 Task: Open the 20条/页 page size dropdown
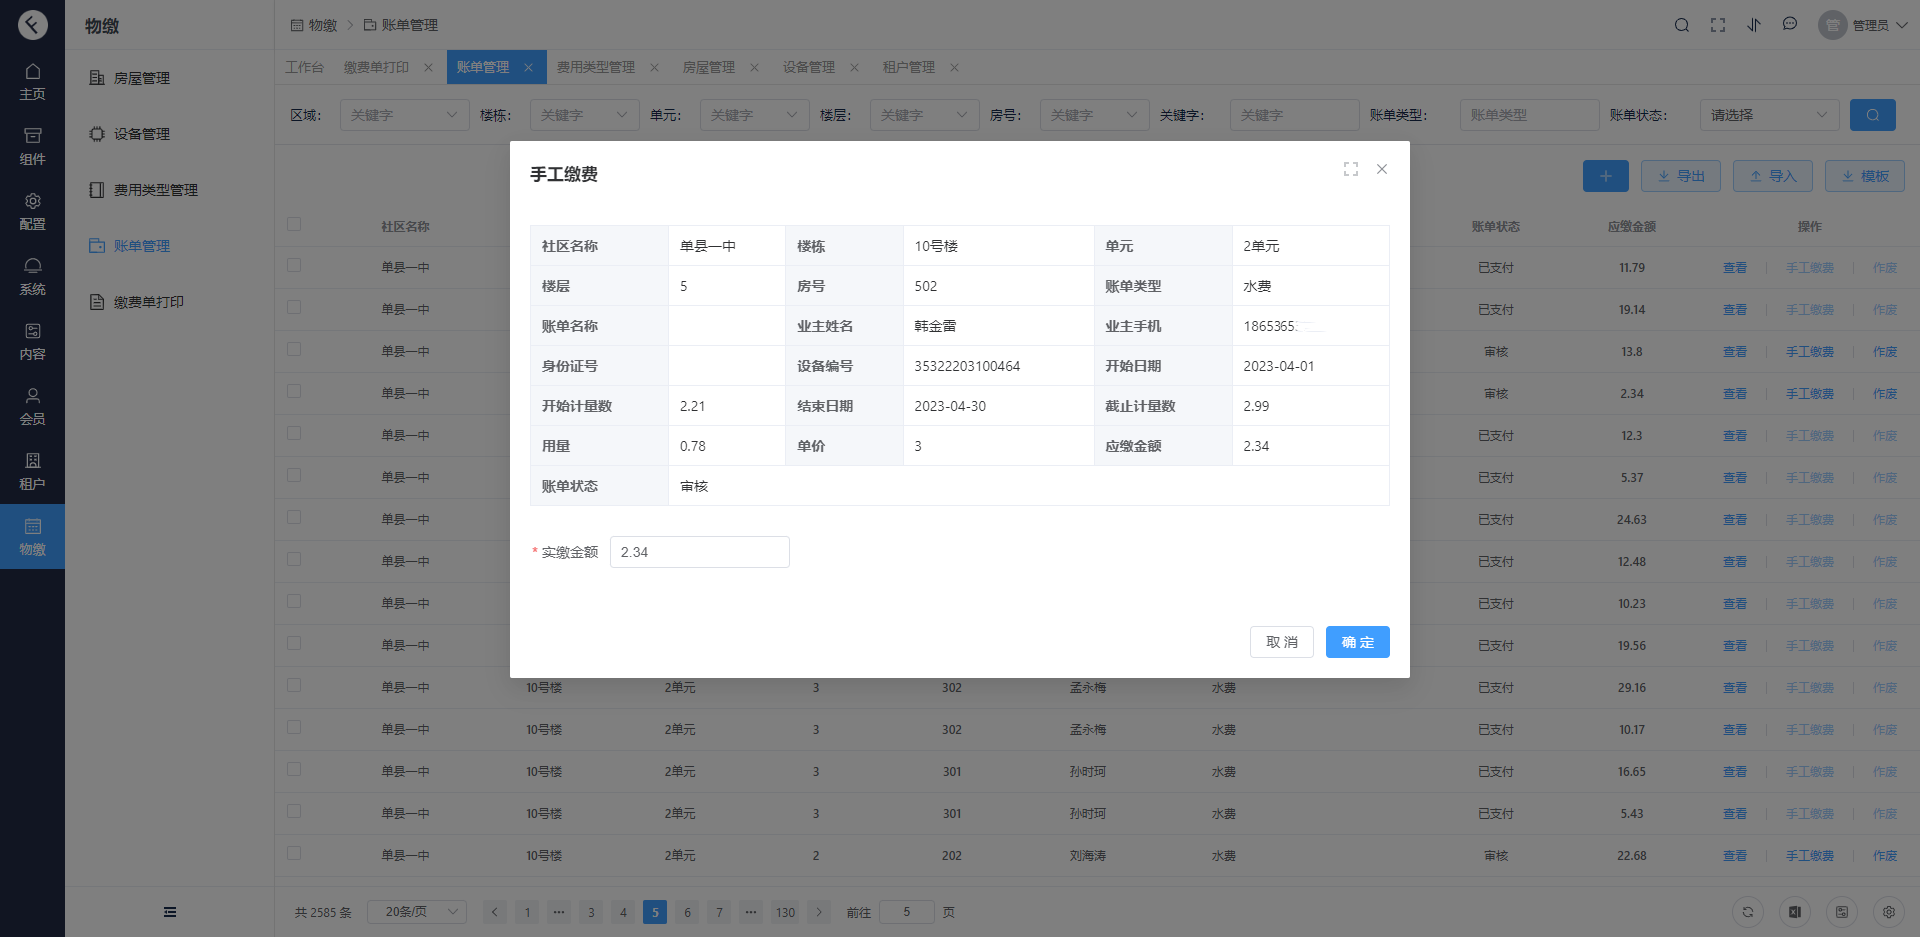click(x=417, y=912)
